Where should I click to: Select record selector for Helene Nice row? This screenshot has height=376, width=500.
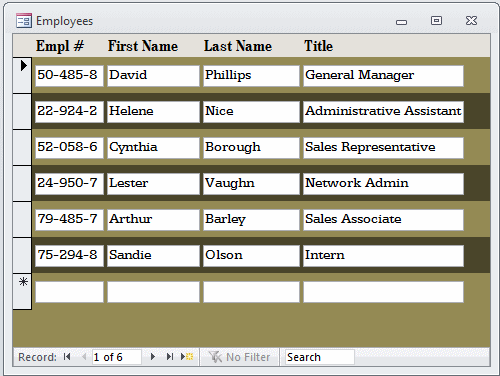click(x=22, y=111)
